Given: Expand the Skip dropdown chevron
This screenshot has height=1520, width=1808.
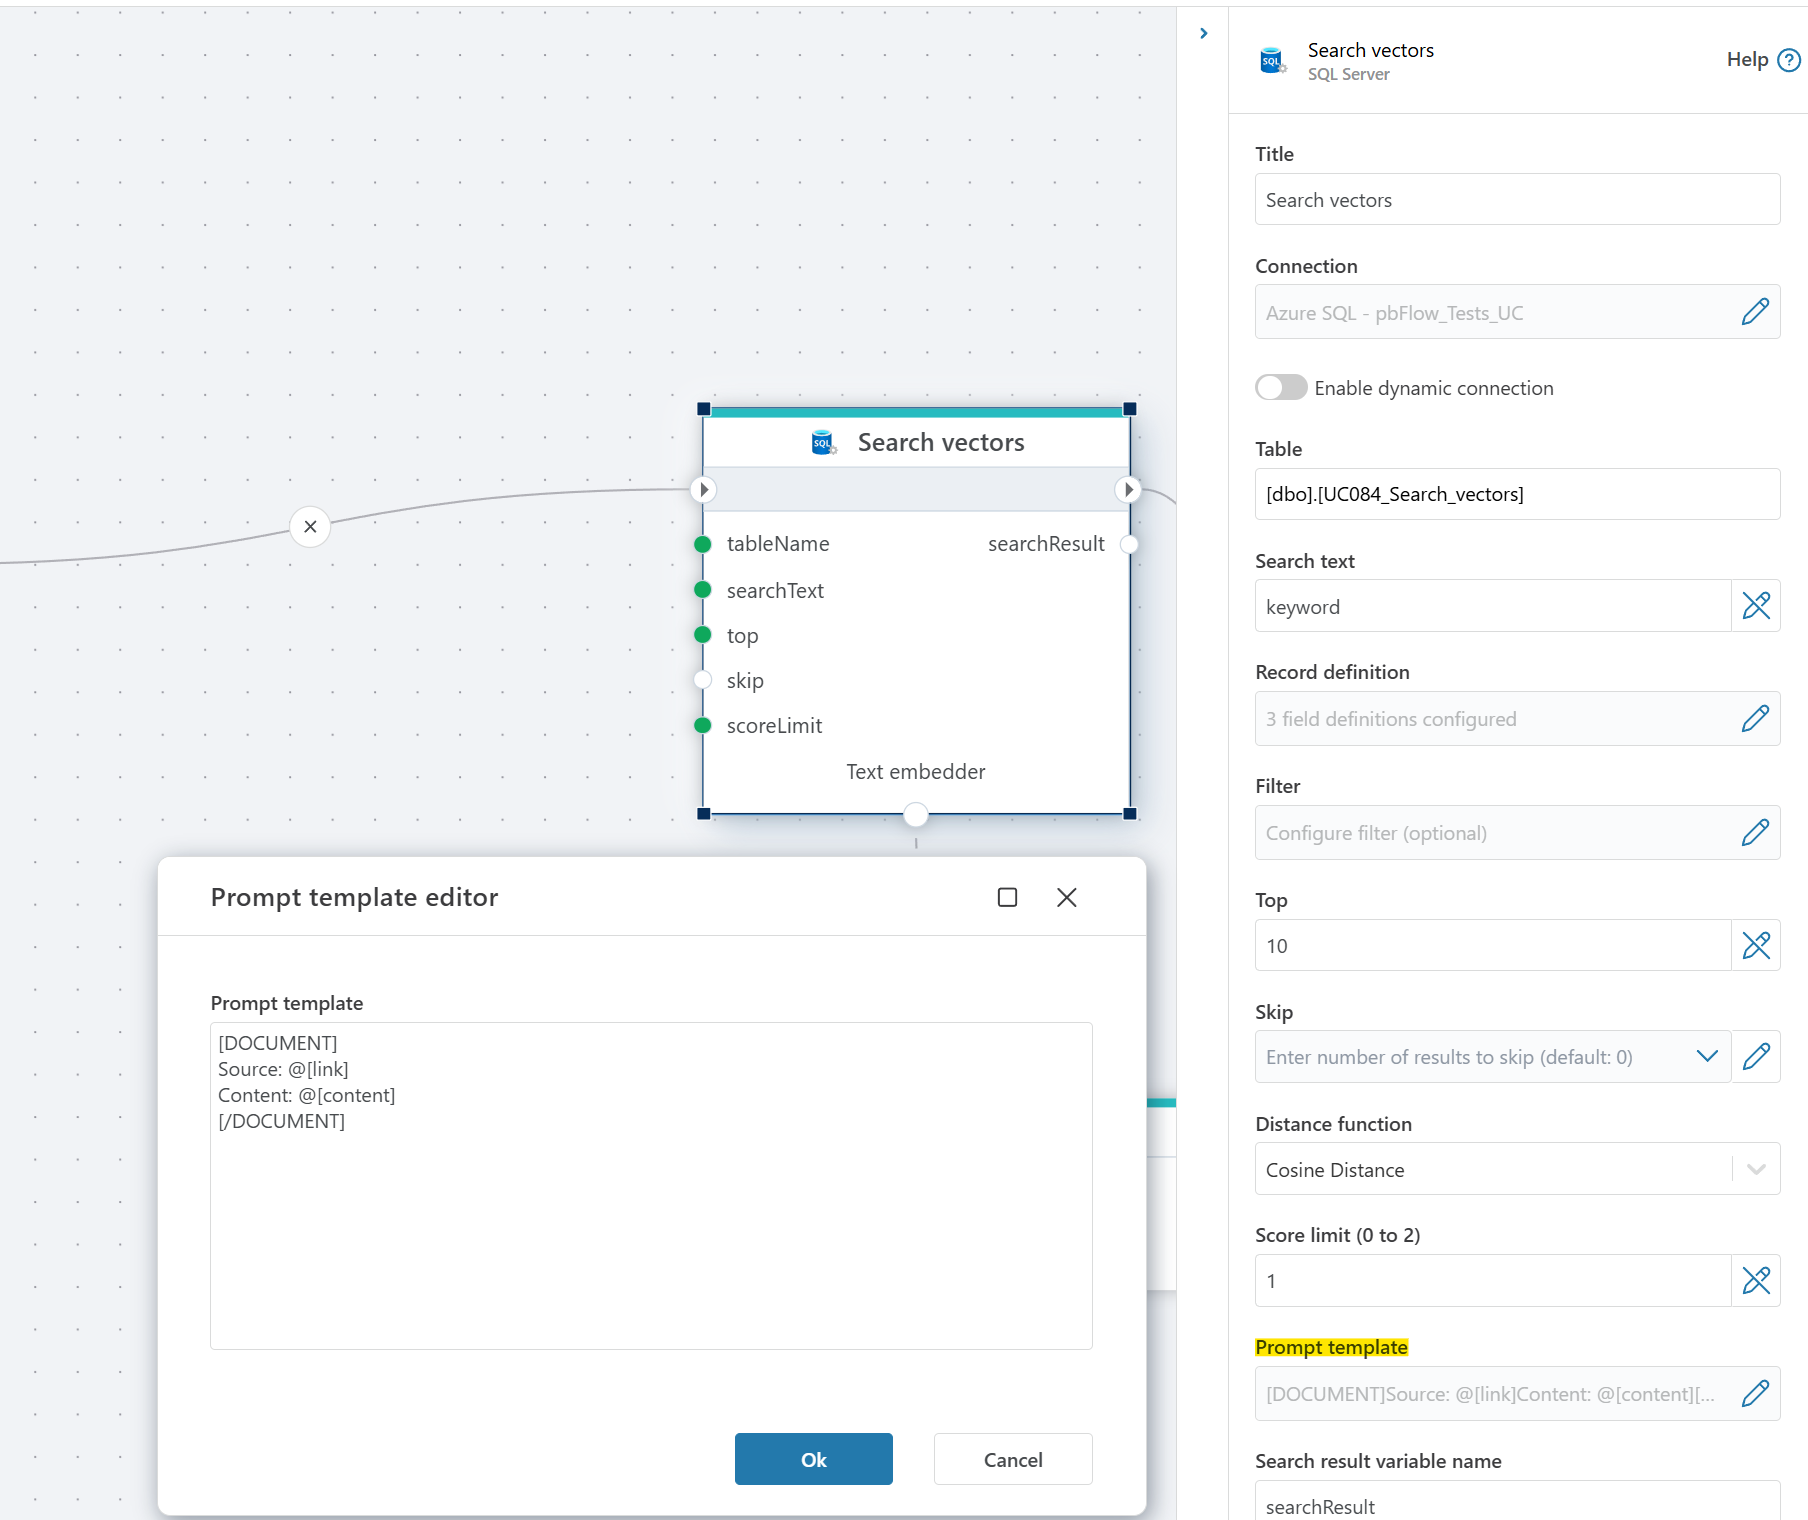Looking at the screenshot, I should 1707,1057.
